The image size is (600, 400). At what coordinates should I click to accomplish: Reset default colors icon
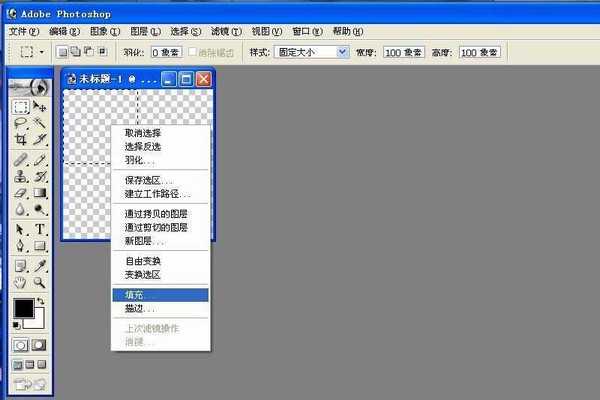pos(16,325)
